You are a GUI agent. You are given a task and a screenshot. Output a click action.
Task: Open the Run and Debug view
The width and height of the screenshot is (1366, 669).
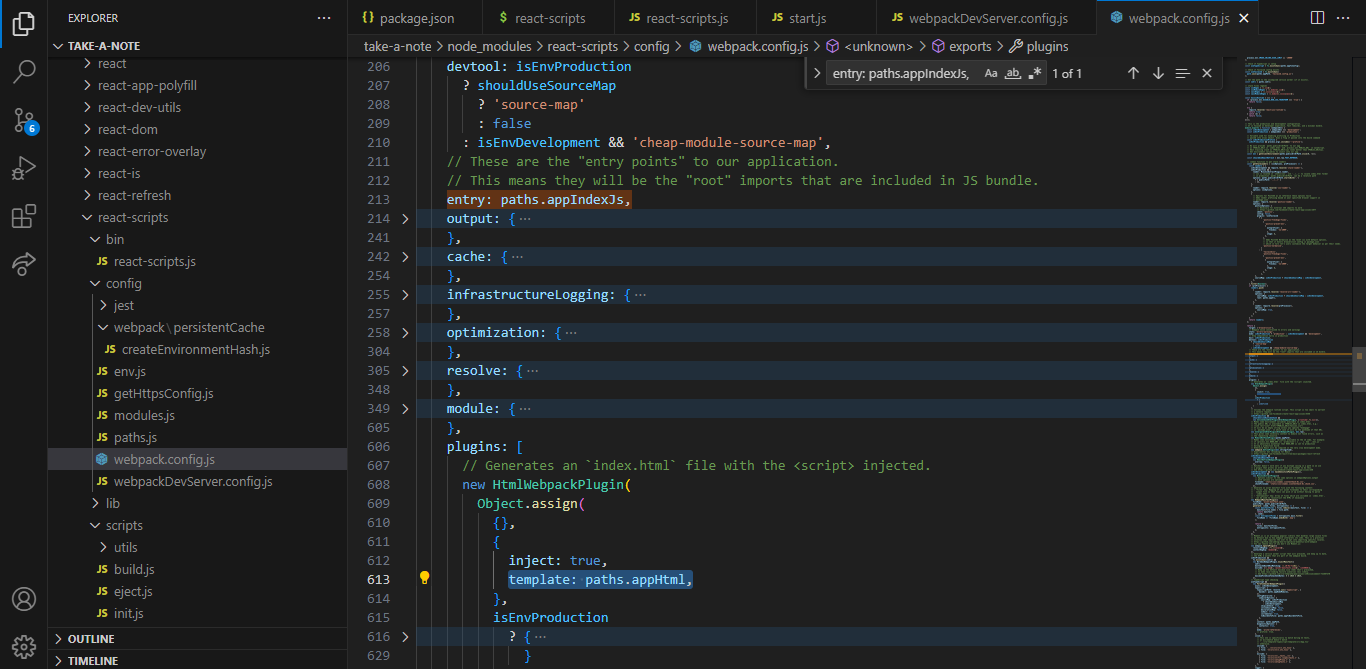point(24,168)
